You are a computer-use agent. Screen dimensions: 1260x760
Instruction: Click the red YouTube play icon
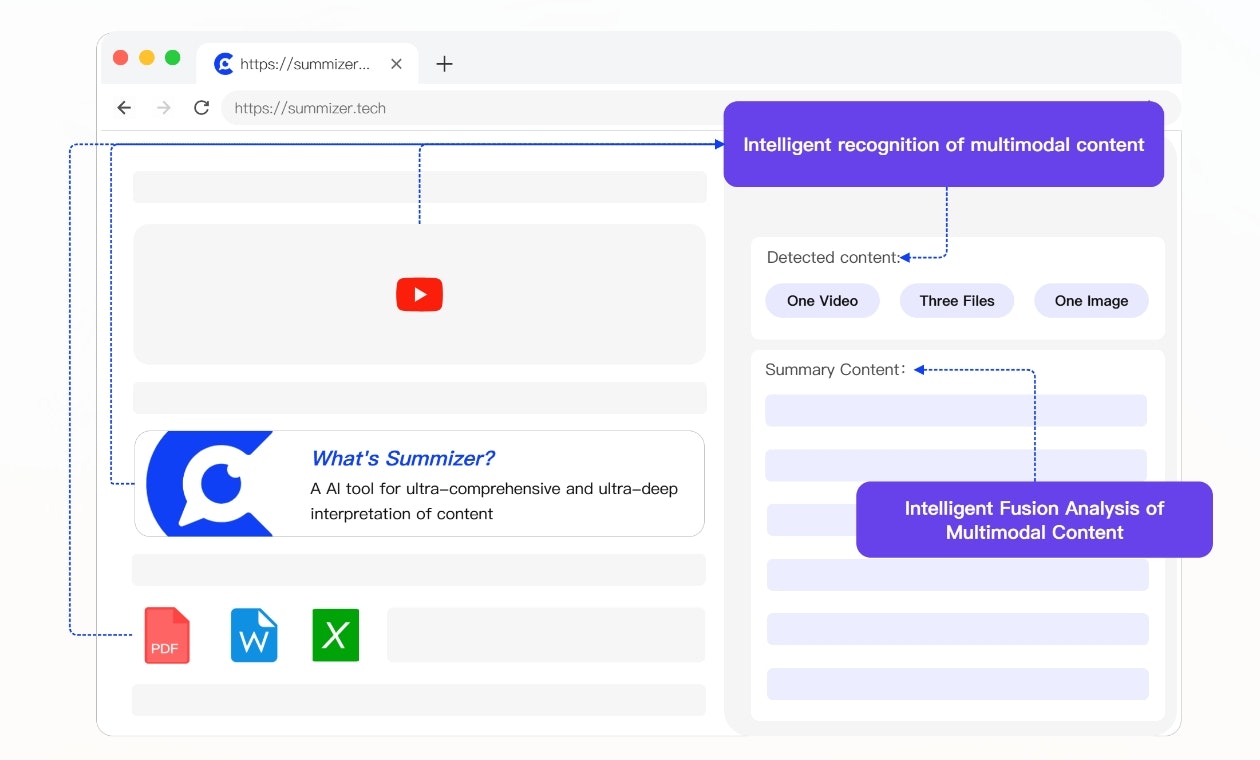pyautogui.click(x=419, y=294)
